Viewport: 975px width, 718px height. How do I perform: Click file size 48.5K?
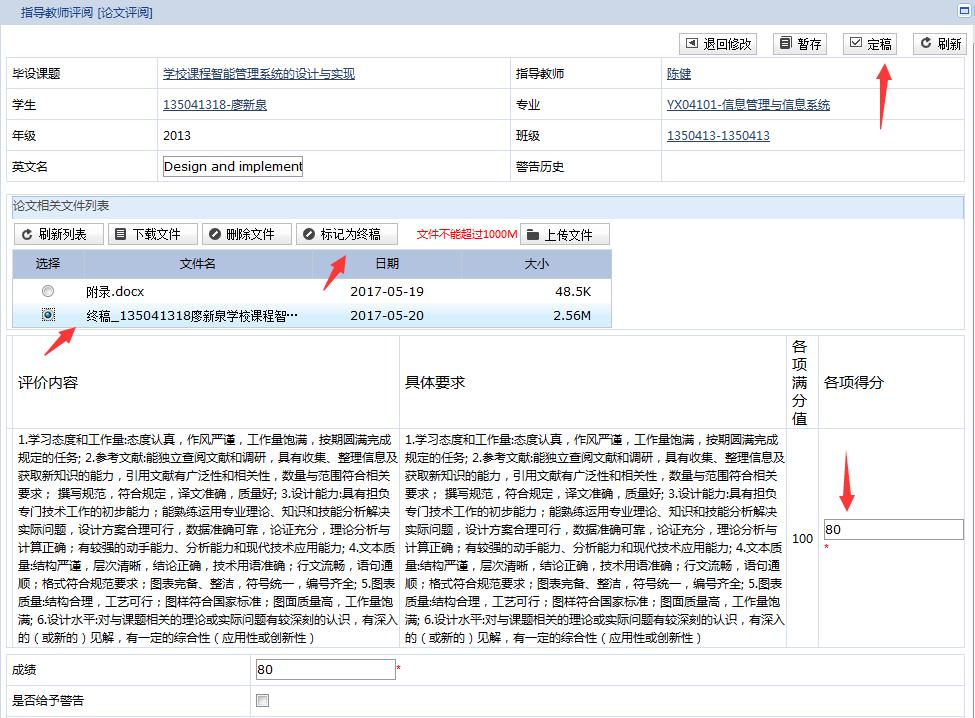pyautogui.click(x=573, y=292)
